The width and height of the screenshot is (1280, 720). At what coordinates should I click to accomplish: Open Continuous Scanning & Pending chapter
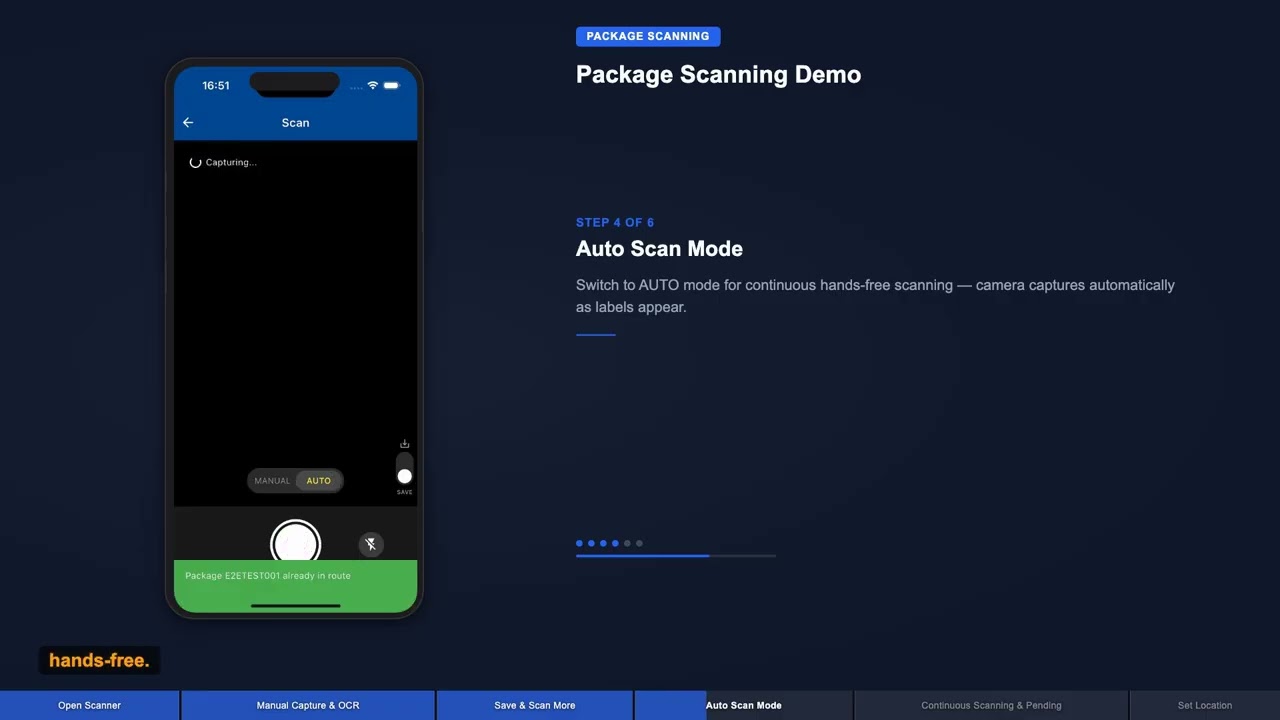(991, 705)
